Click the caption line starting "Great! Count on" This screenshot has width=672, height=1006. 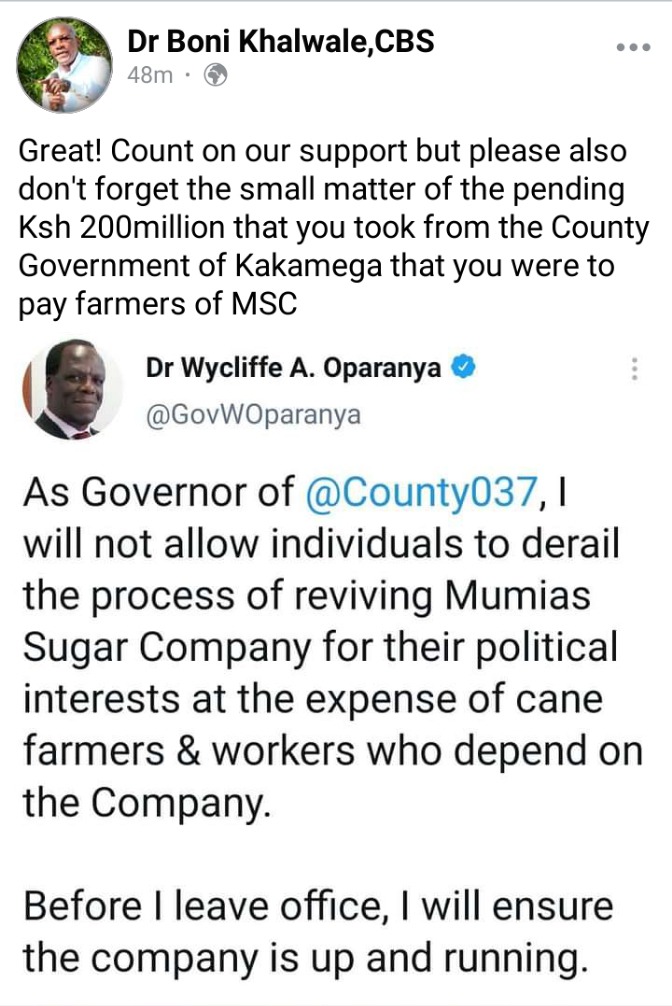tap(322, 151)
